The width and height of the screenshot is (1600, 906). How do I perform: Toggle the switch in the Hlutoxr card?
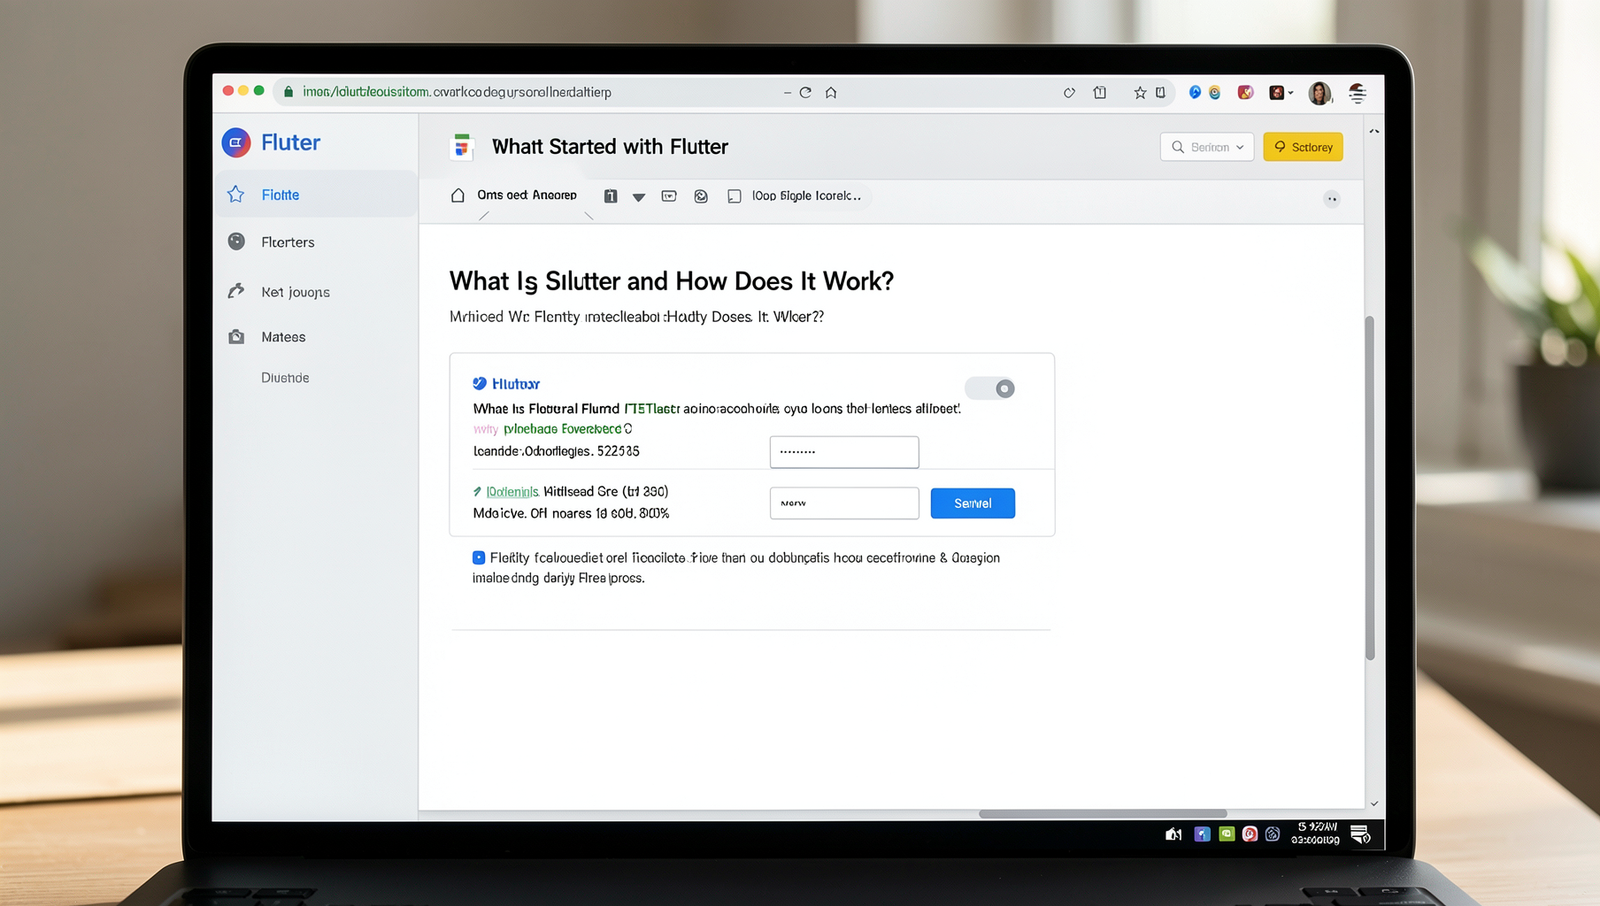[990, 388]
